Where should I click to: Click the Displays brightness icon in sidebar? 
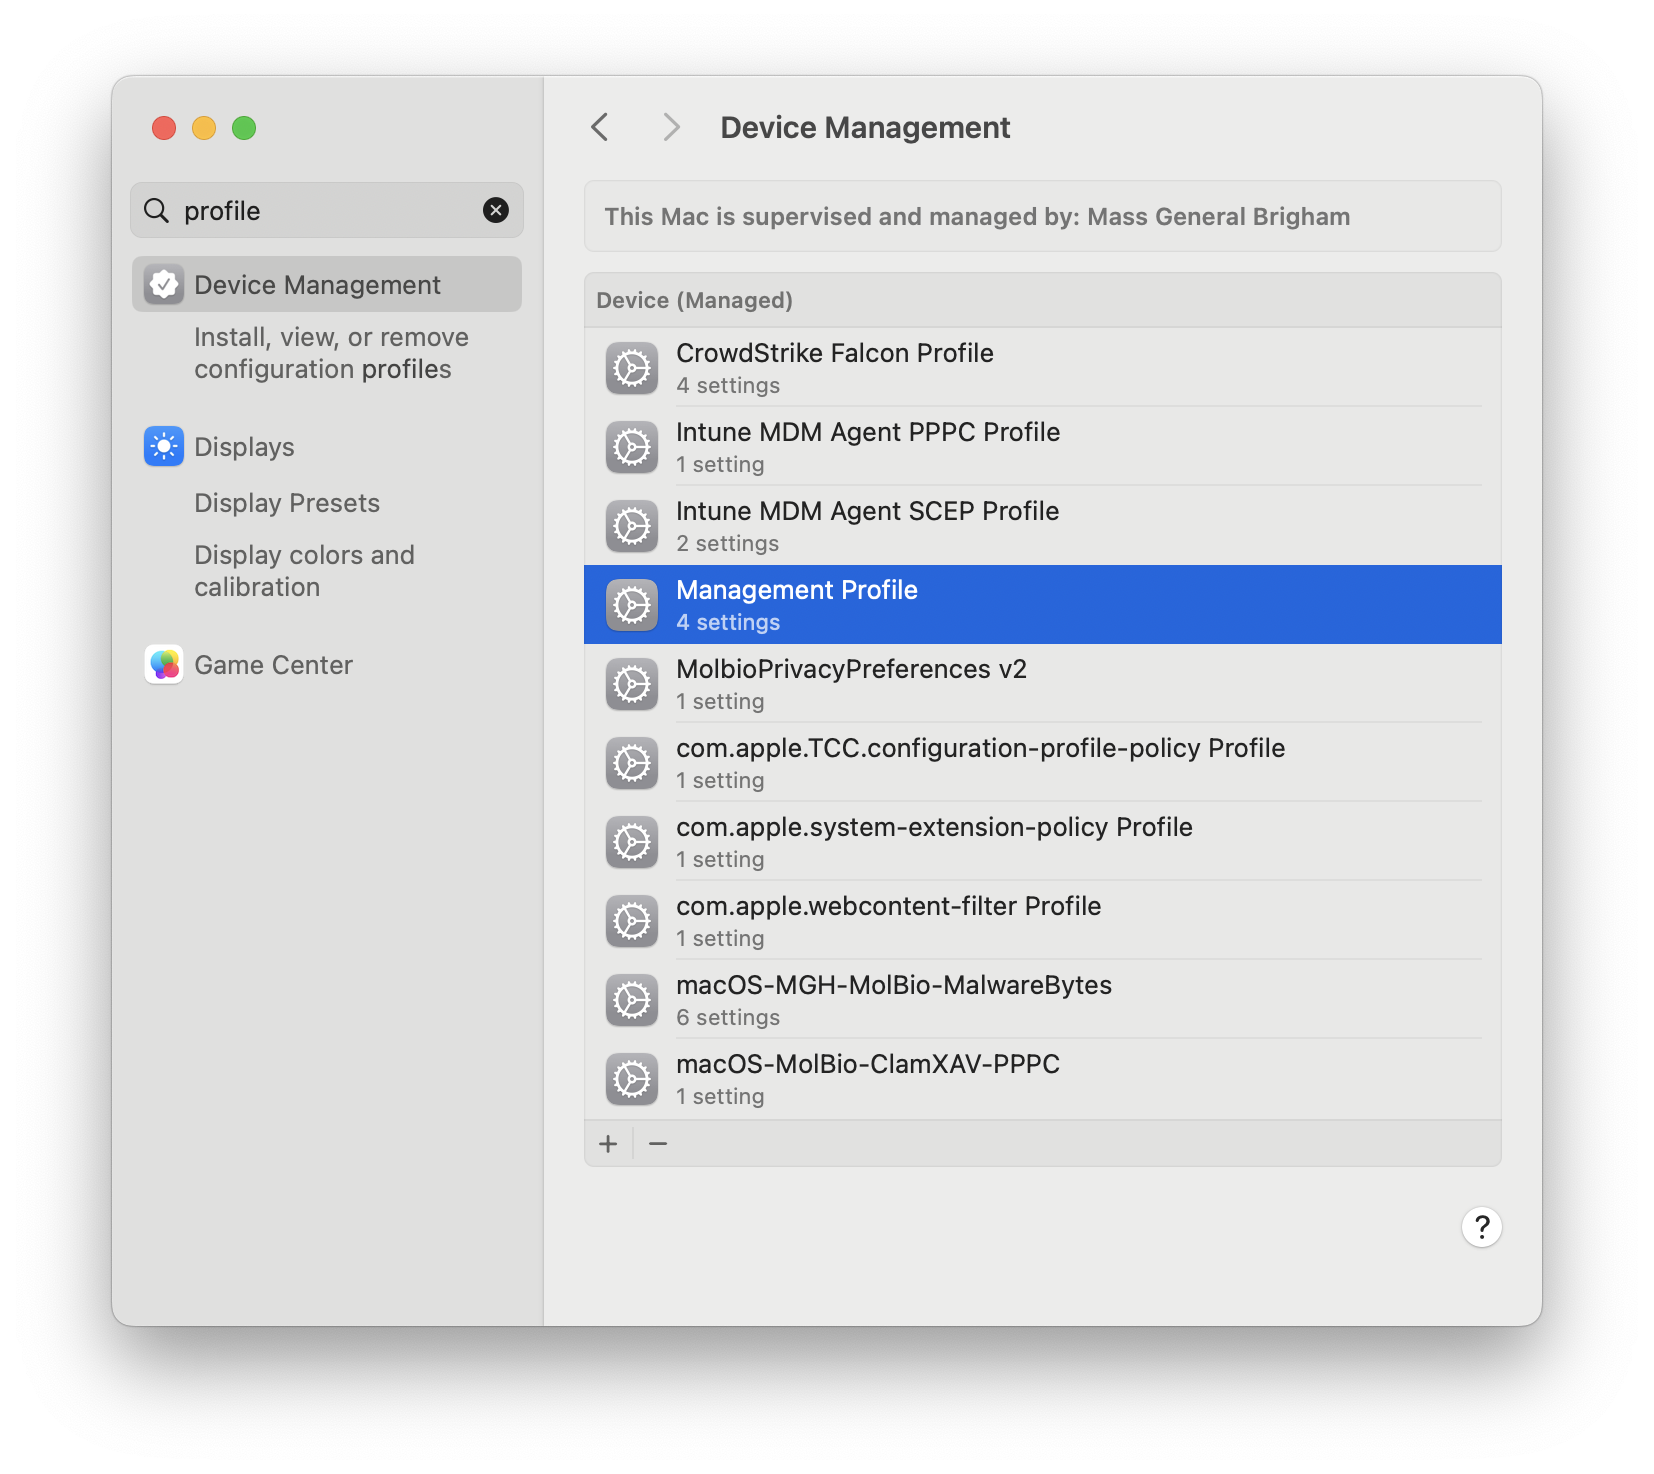coord(163,446)
